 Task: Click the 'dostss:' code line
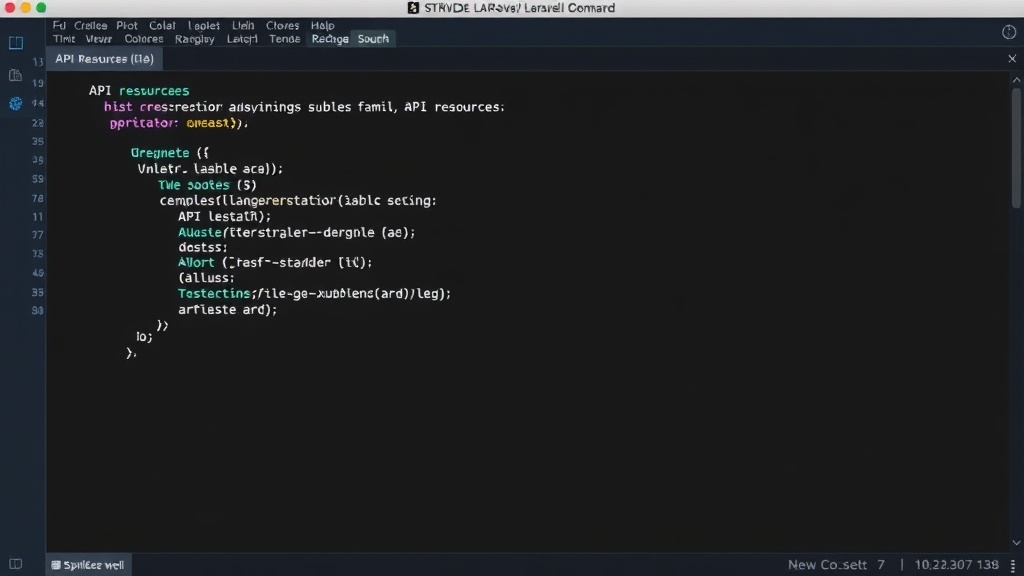click(x=202, y=248)
